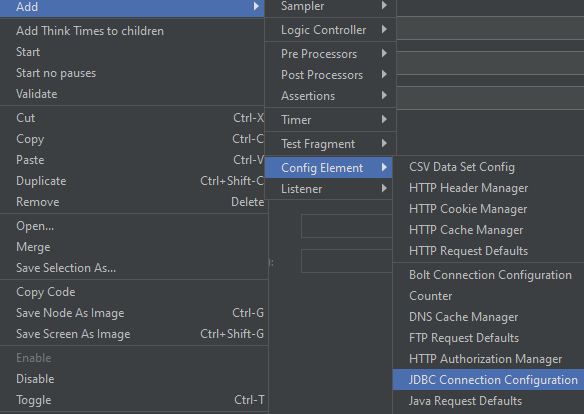Viewport: 584px width, 414px height.
Task: Select HTTP Request Defaults
Action: (488, 251)
